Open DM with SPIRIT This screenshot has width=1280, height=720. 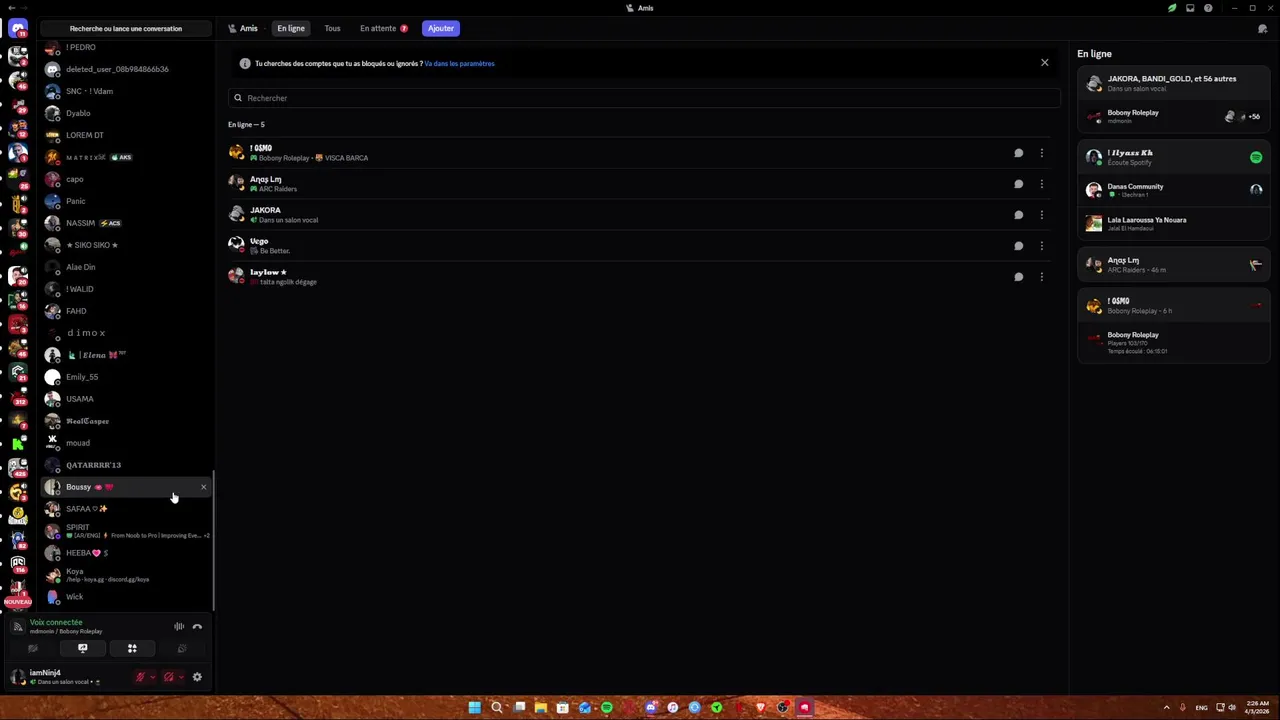[126, 531]
